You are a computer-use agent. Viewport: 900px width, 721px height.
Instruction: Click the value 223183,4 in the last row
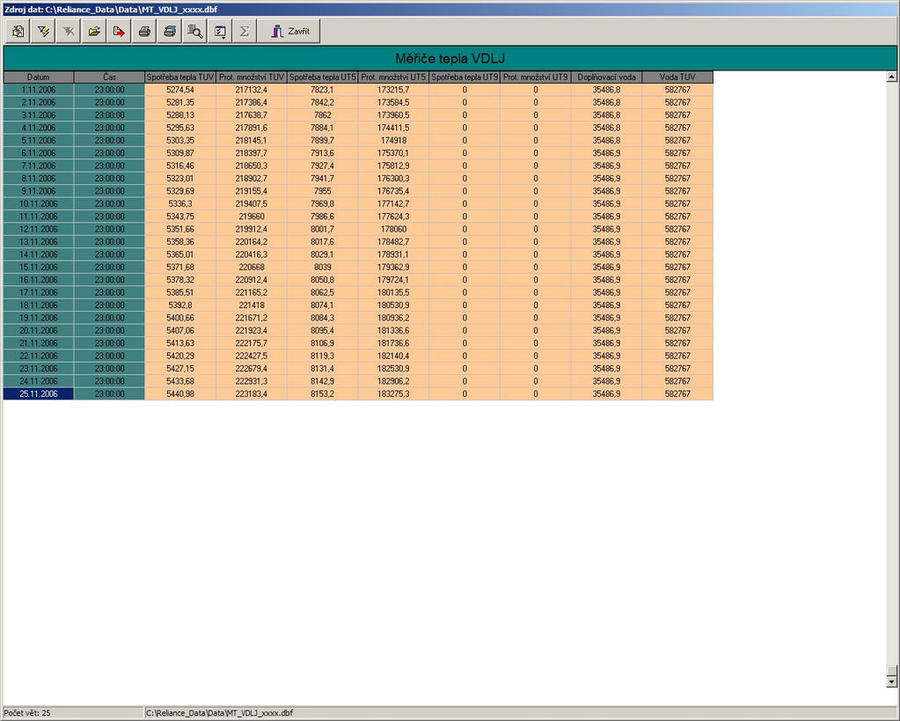(x=251, y=394)
